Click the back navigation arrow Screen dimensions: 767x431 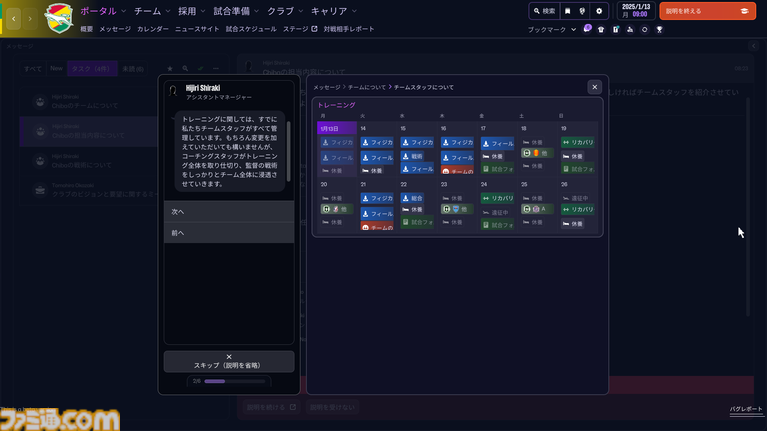[x=13, y=19]
